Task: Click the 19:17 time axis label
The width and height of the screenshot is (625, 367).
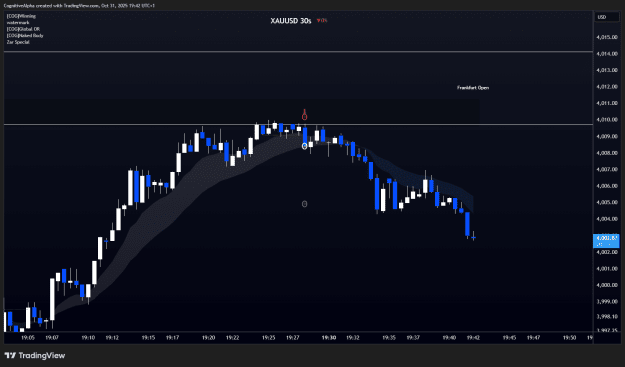Action: pyautogui.click(x=172, y=338)
